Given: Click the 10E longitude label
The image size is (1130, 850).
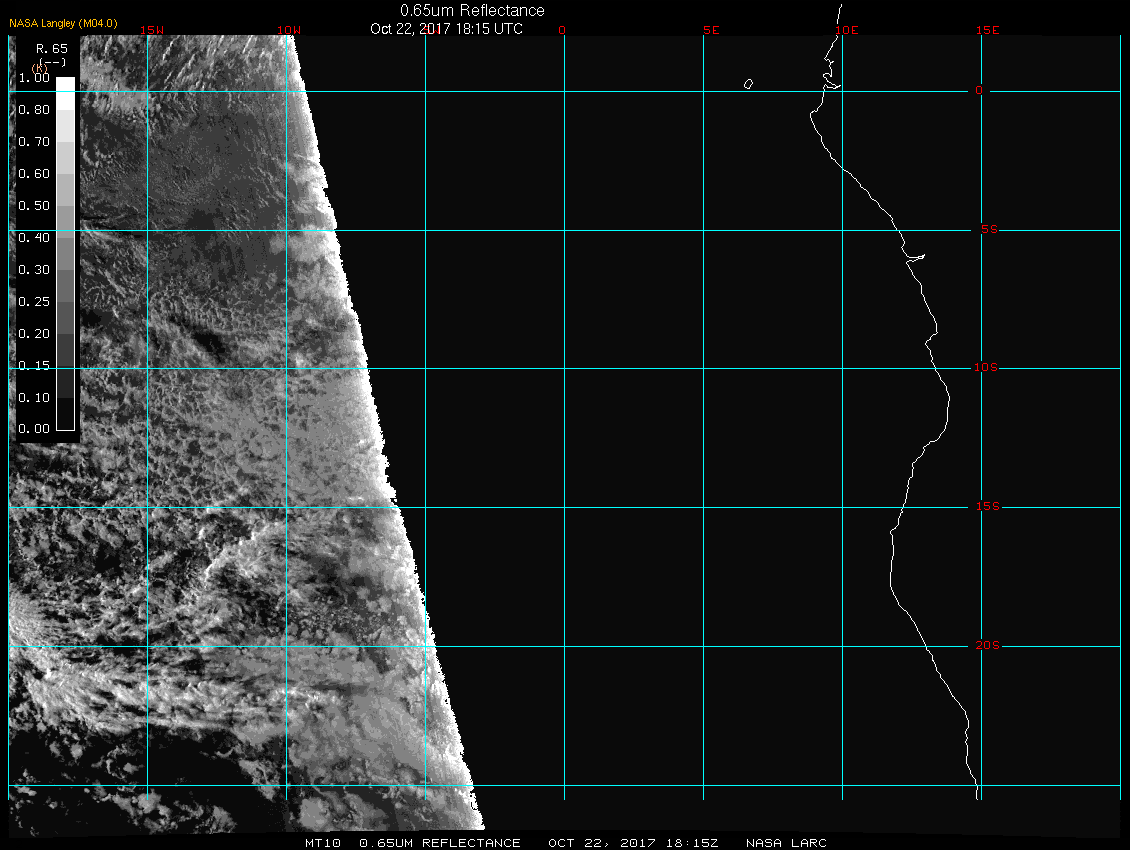Looking at the screenshot, I should [846, 30].
